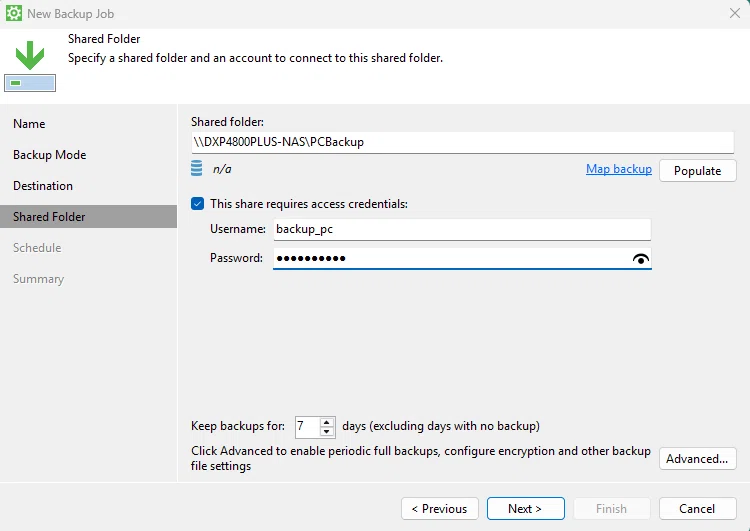Click the 'Password:' label
750x531 pixels.
[236, 258]
